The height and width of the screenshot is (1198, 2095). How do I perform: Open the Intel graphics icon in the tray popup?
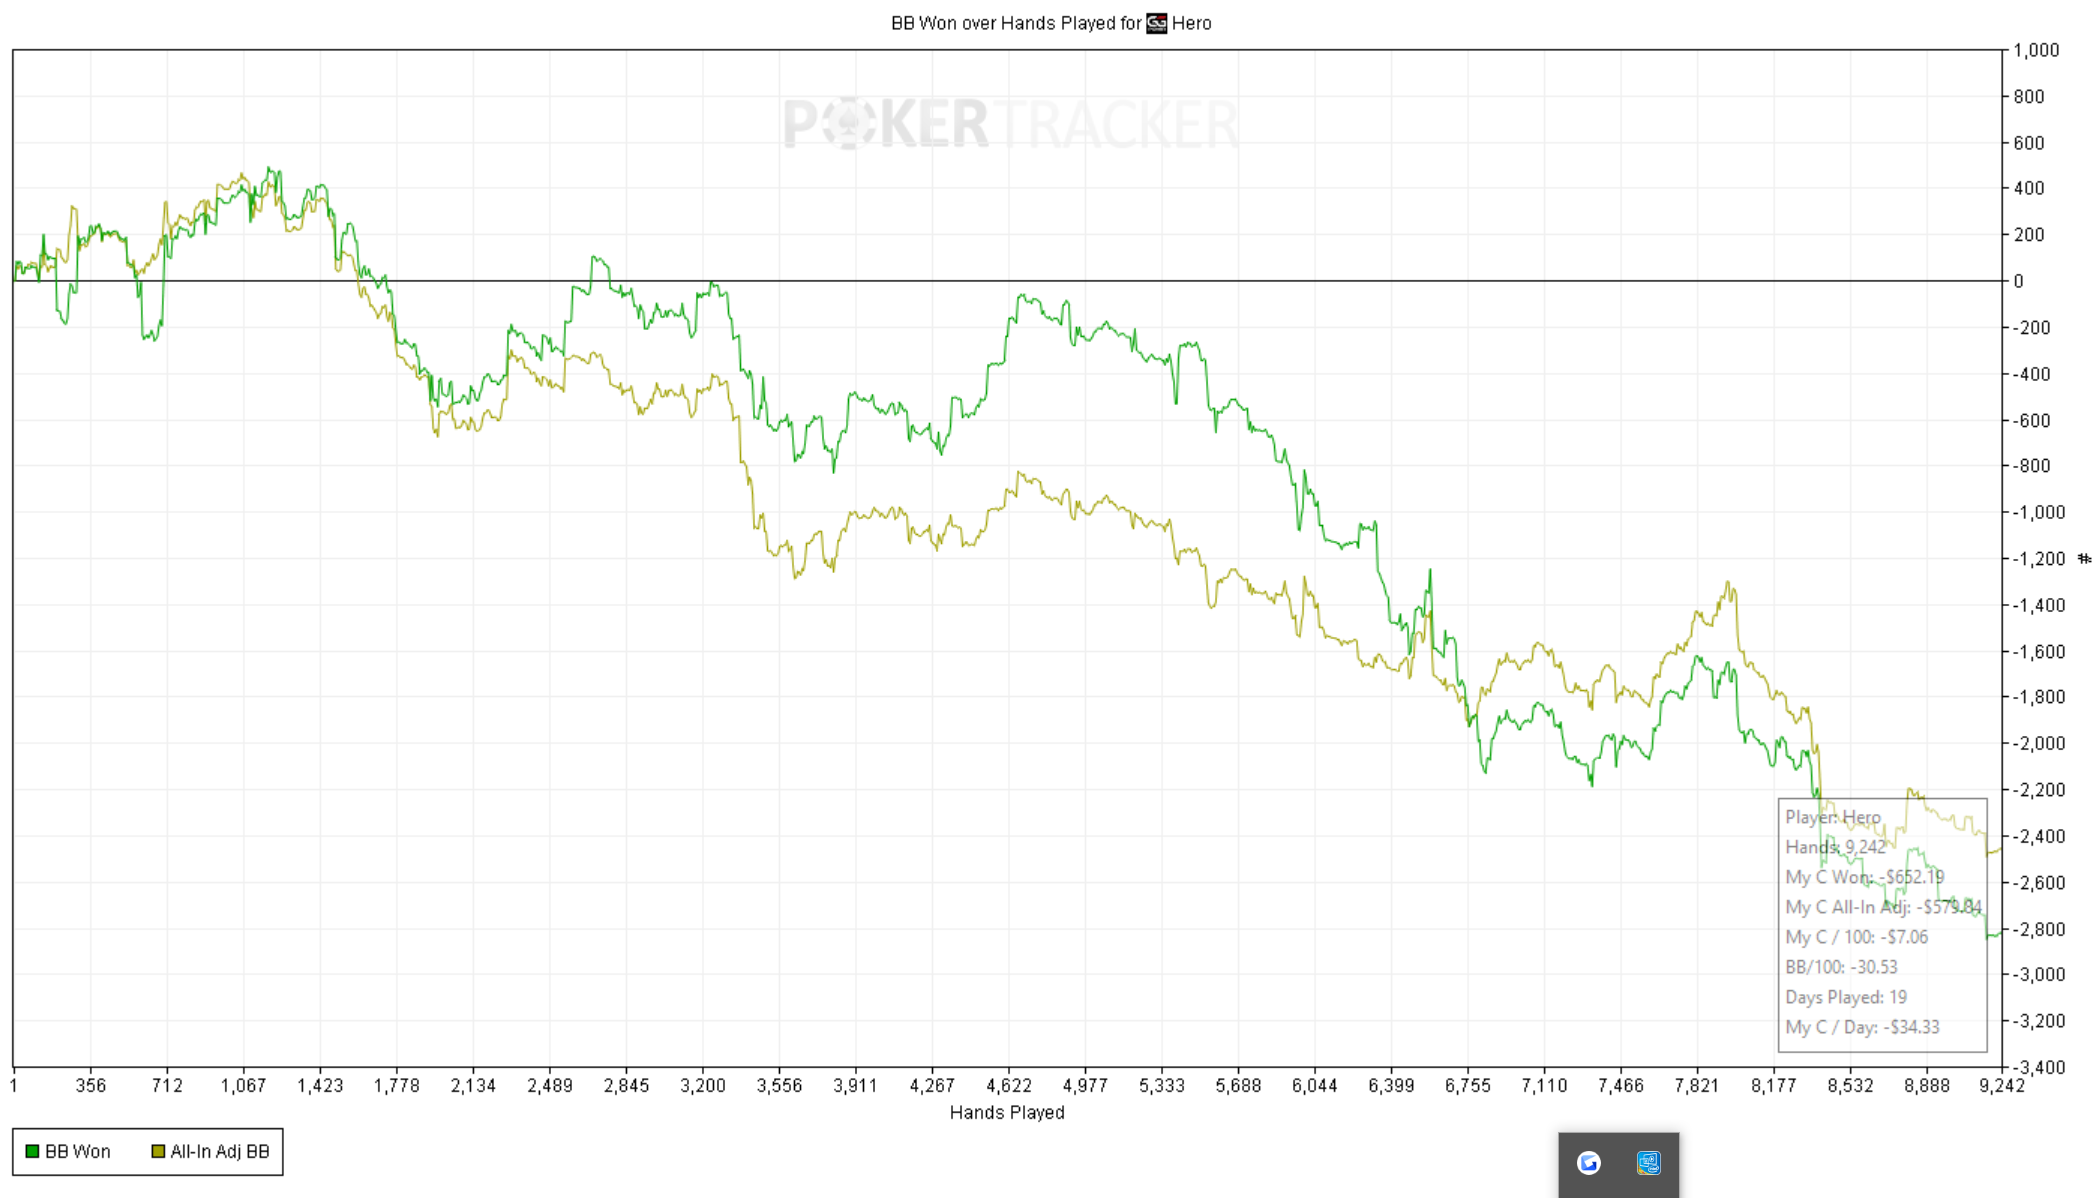pyautogui.click(x=1649, y=1163)
